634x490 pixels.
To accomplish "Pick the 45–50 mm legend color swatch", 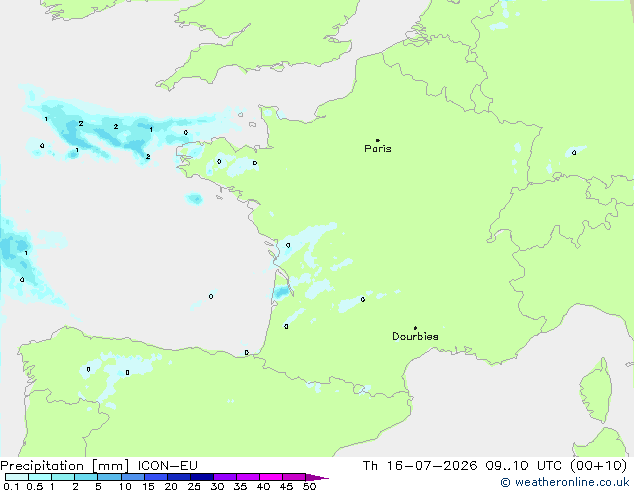I will pyautogui.click(x=294, y=477).
